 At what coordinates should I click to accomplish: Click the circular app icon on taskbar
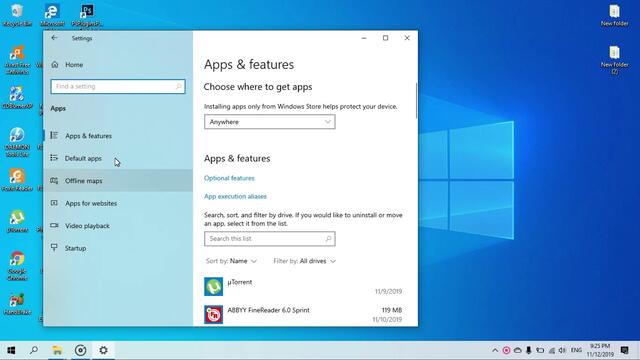tap(80, 350)
